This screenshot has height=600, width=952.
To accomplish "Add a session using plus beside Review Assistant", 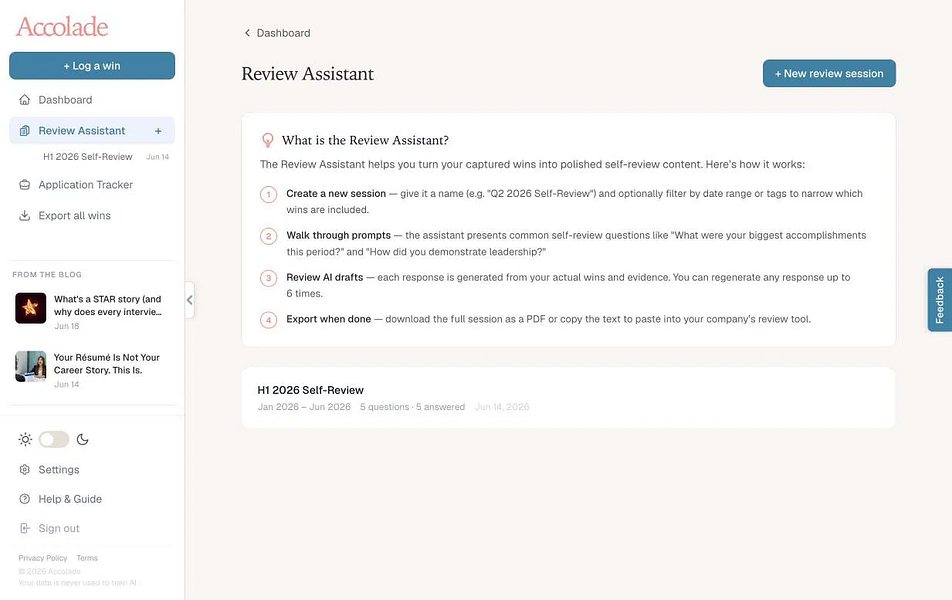I will [x=158, y=131].
